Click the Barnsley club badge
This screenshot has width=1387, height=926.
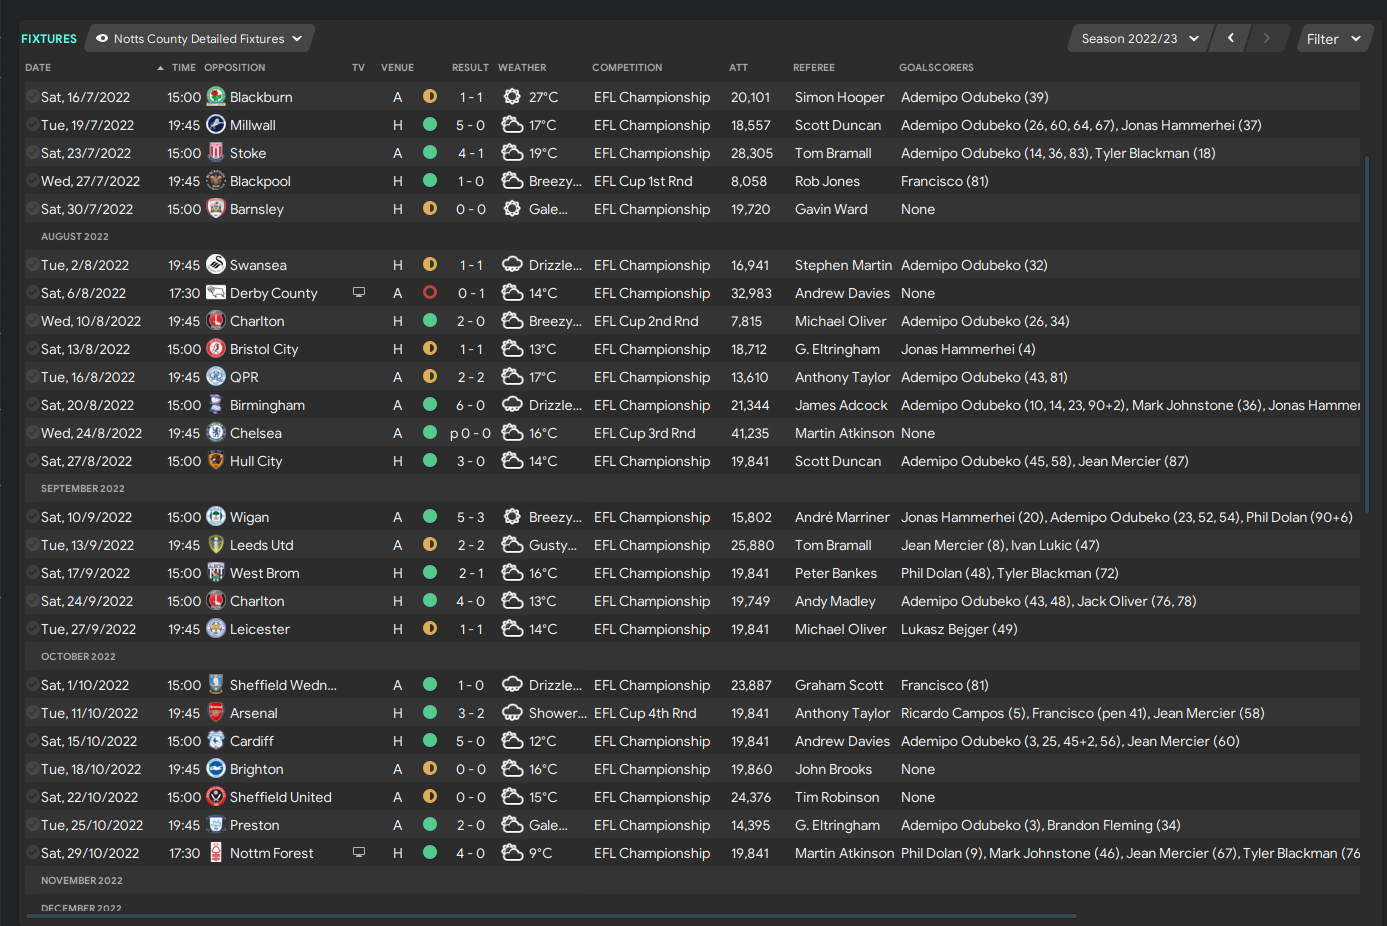coord(215,209)
